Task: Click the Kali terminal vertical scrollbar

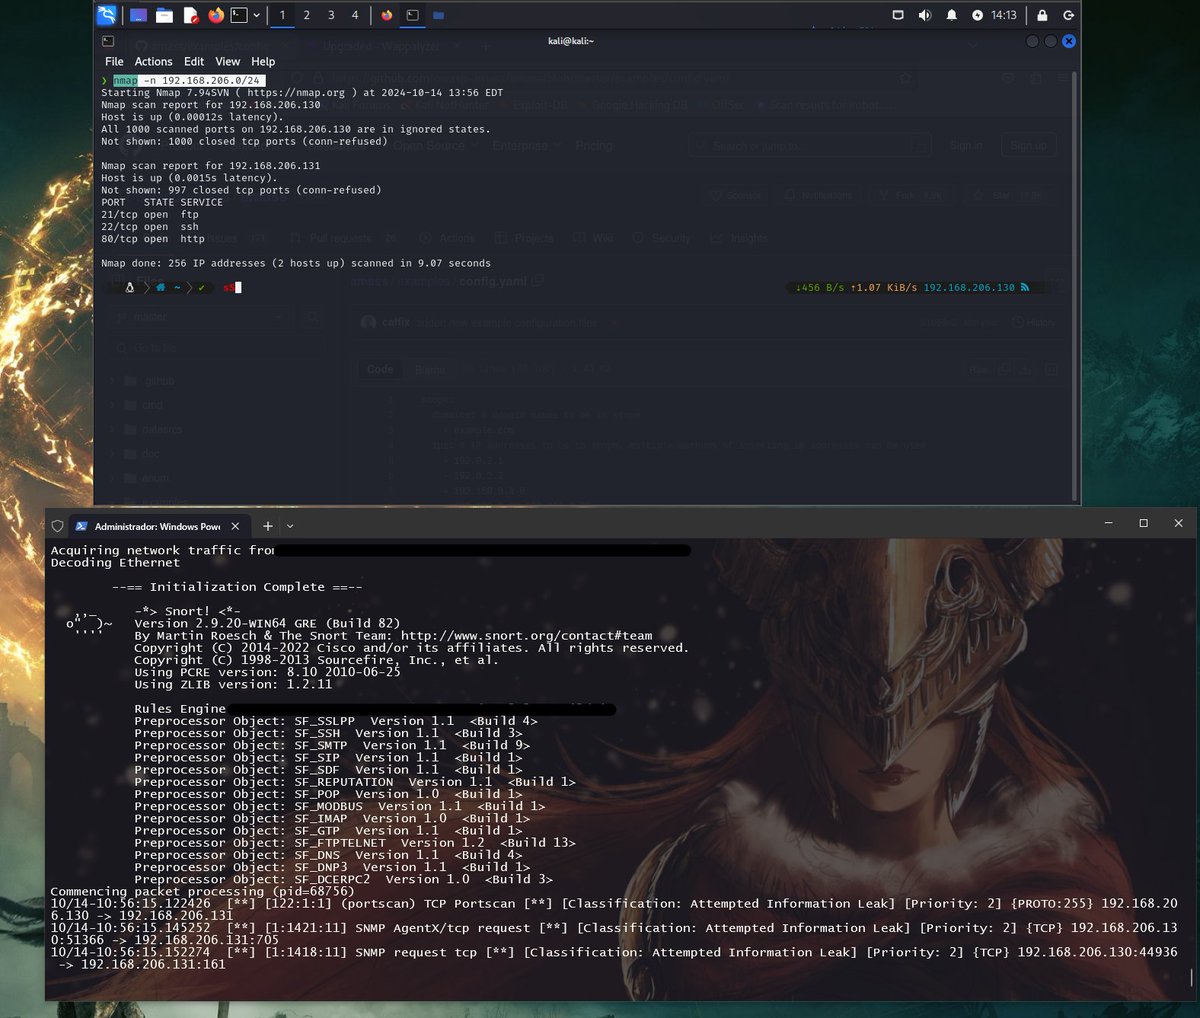Action: pyautogui.click(x=1075, y=285)
